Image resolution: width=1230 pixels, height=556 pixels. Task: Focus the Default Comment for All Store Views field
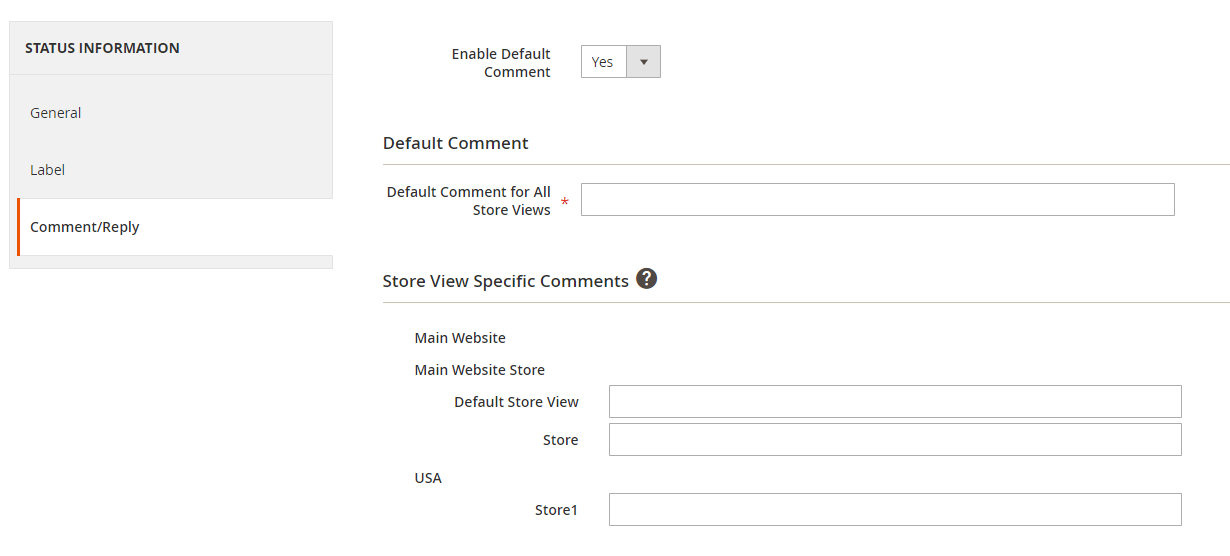click(877, 199)
